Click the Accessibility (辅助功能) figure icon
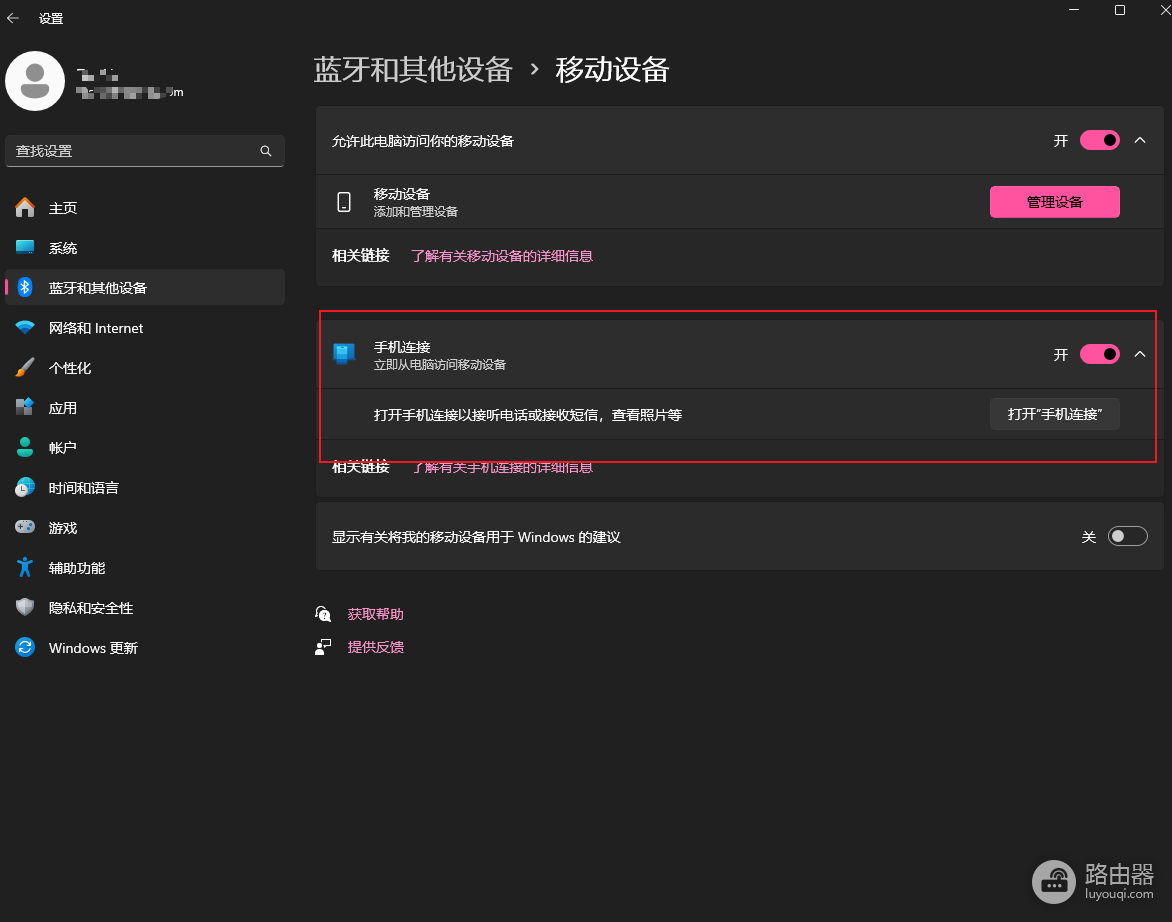Image resolution: width=1172 pixels, height=922 pixels. click(x=25, y=567)
